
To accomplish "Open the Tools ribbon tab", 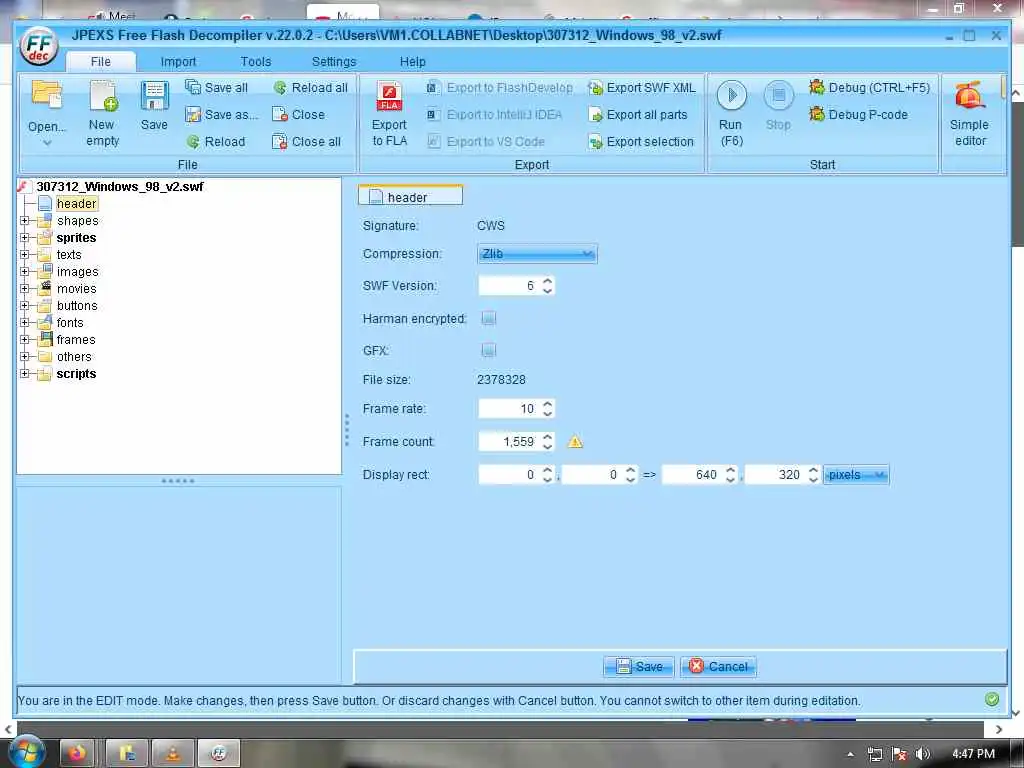I will tap(255, 61).
